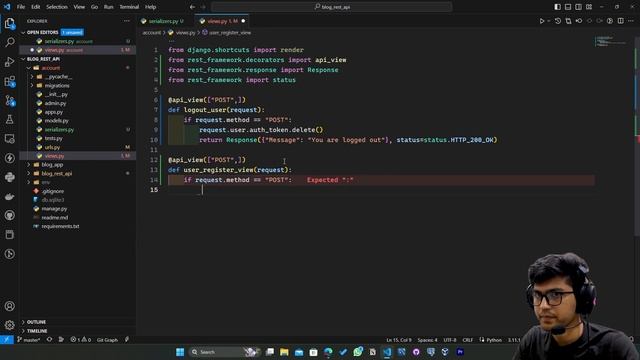Click the user_register_view breadcrumb

coord(230,33)
